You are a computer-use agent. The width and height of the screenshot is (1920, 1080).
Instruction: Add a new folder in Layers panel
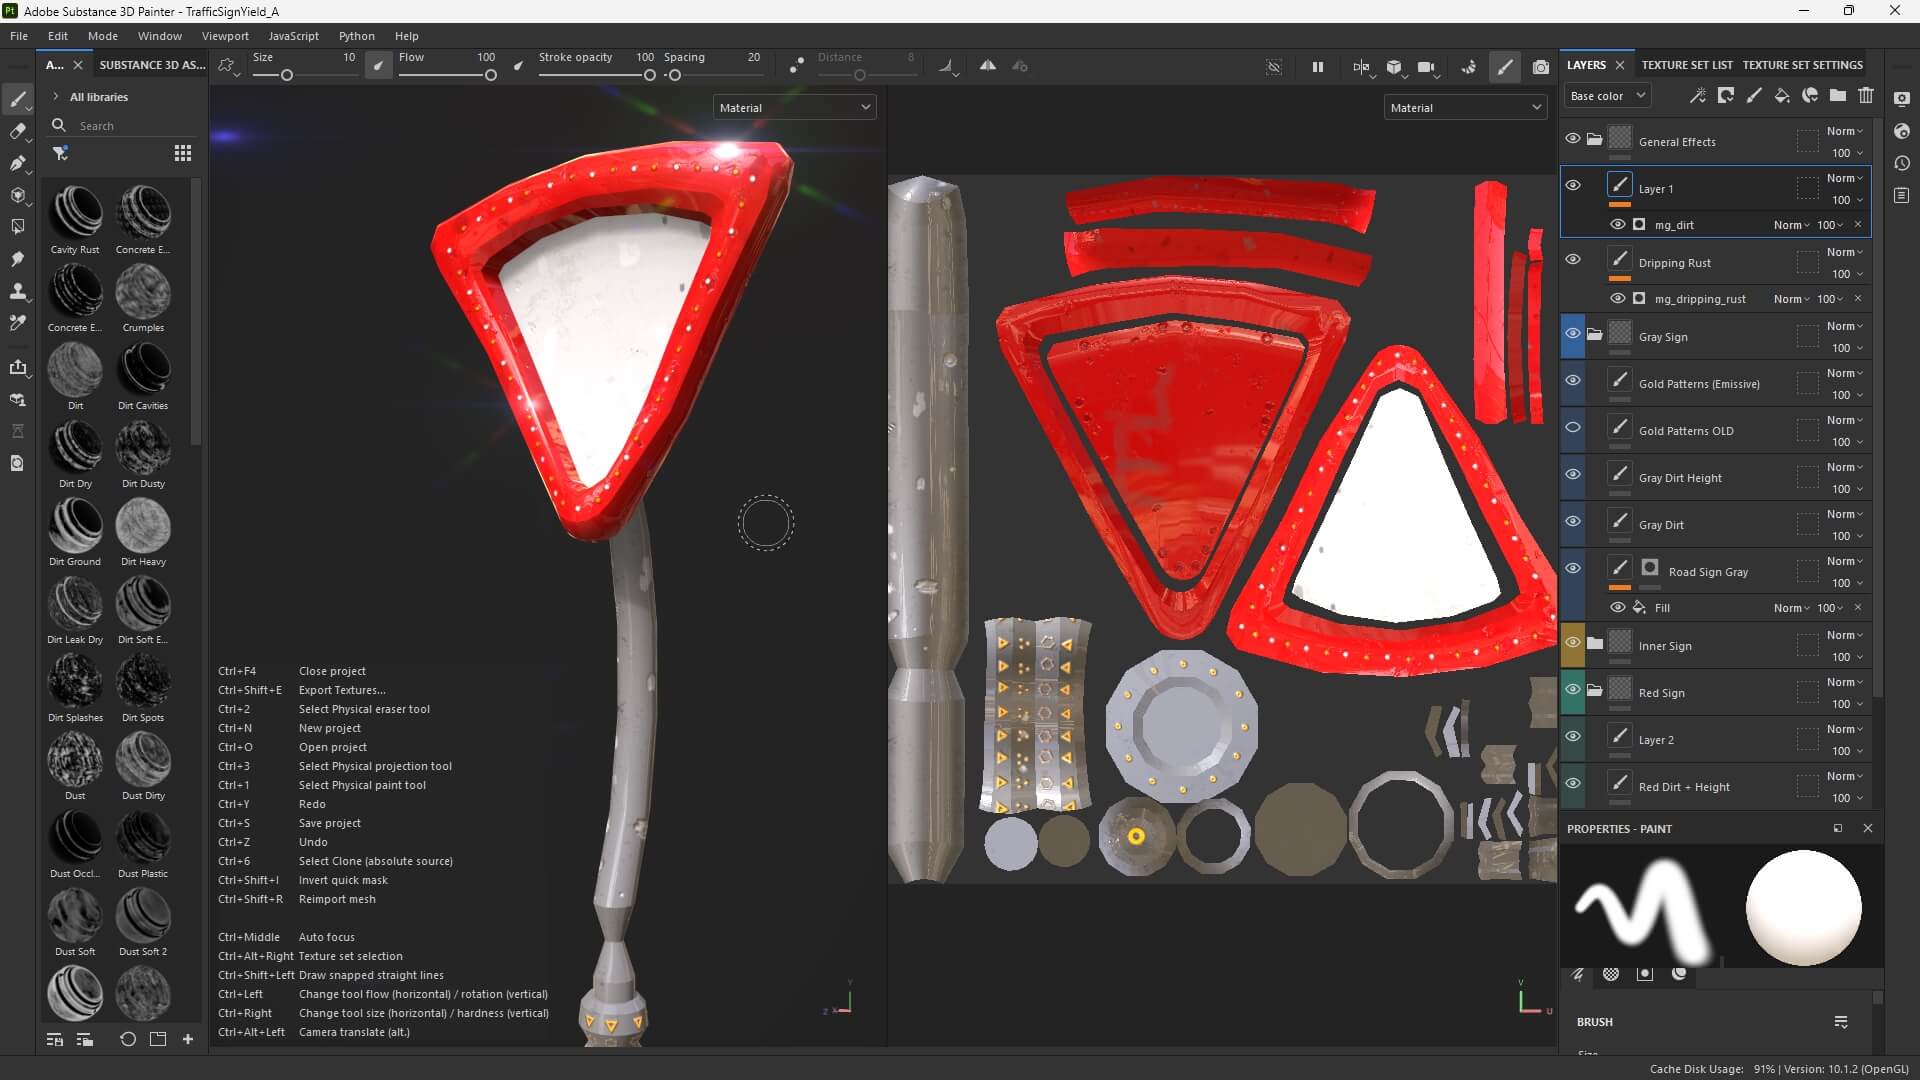1838,96
